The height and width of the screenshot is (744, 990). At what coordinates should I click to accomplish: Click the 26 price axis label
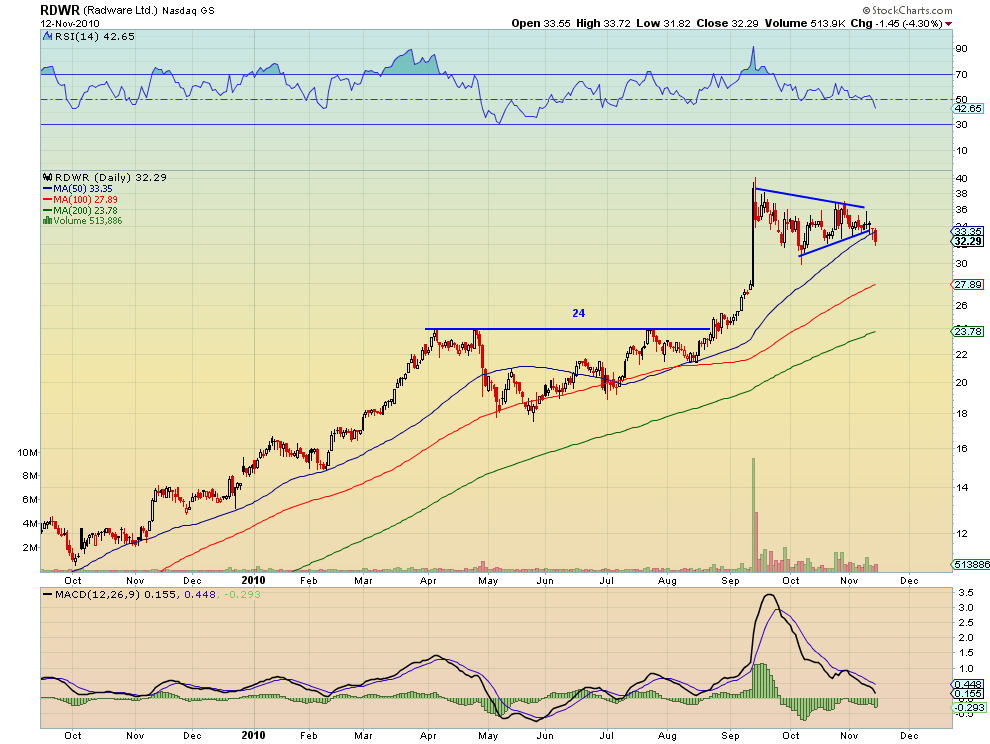[x=961, y=306]
